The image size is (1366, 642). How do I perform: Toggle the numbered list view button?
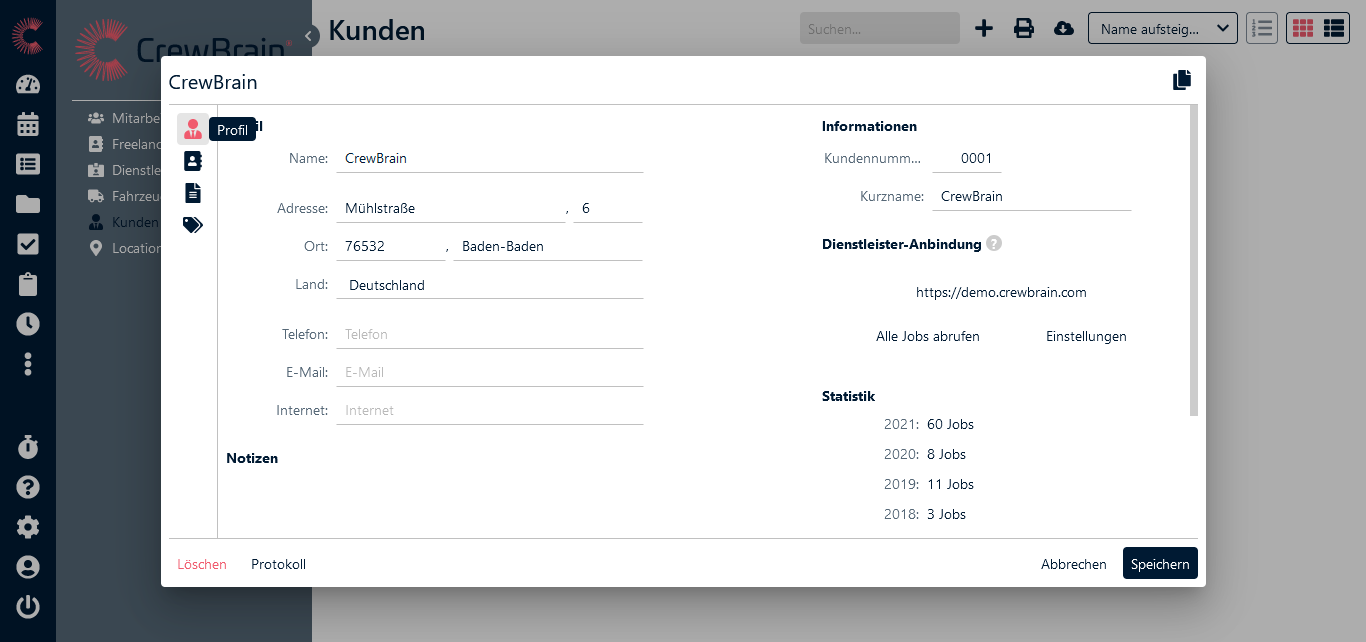1262,28
